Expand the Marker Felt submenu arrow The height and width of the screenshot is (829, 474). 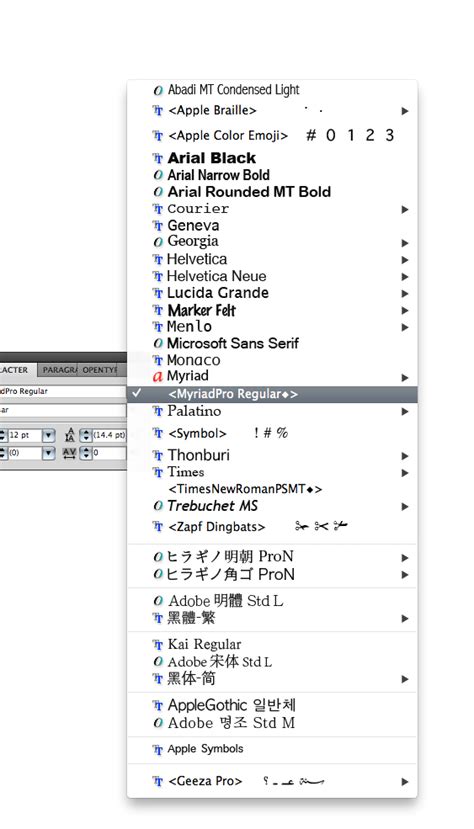[x=405, y=310]
